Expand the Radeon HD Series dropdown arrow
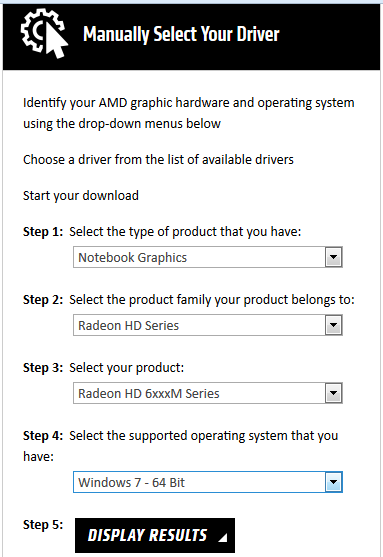 pos(334,325)
